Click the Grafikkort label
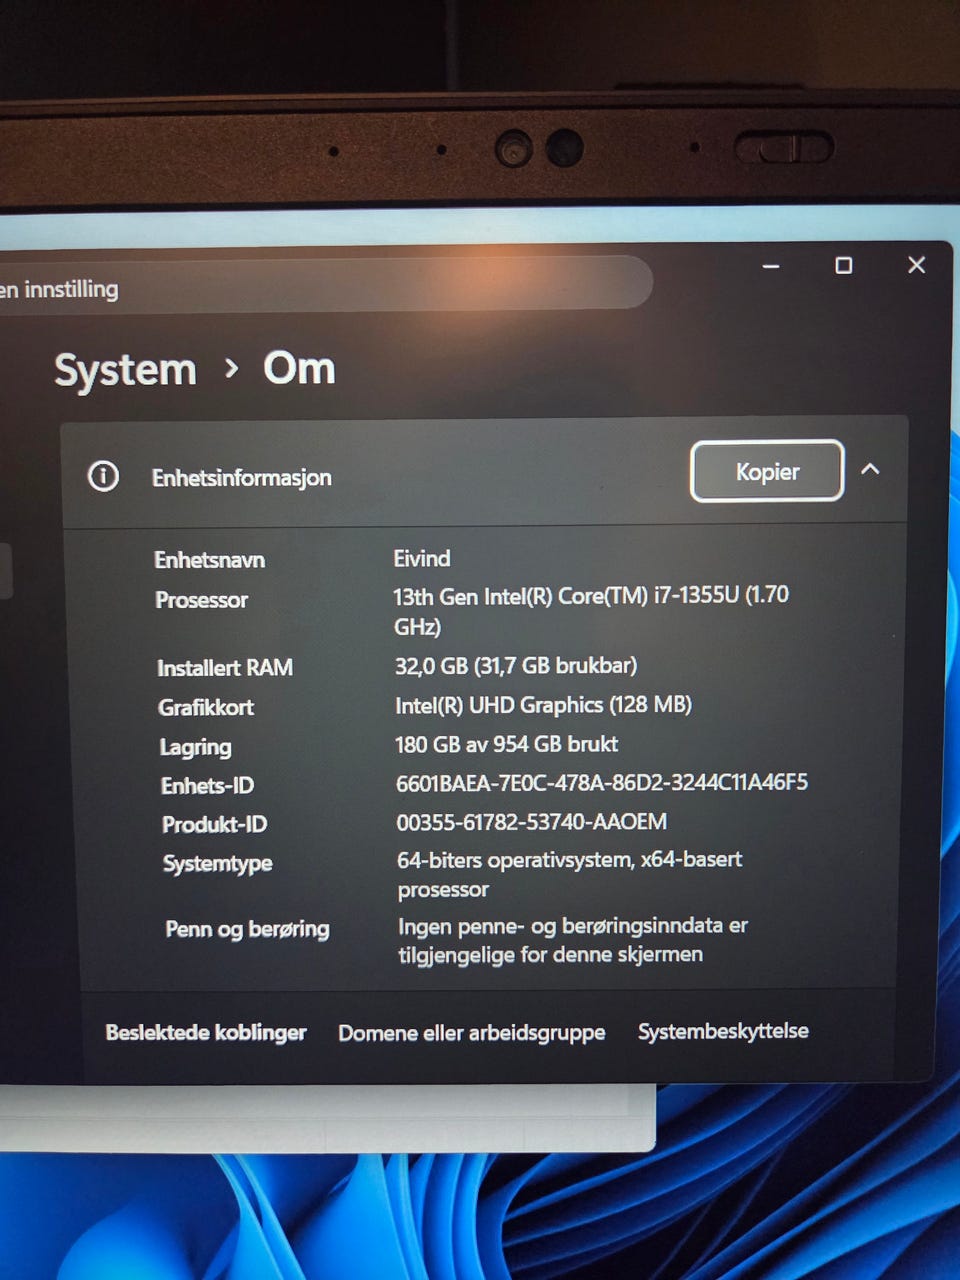 pos(206,708)
